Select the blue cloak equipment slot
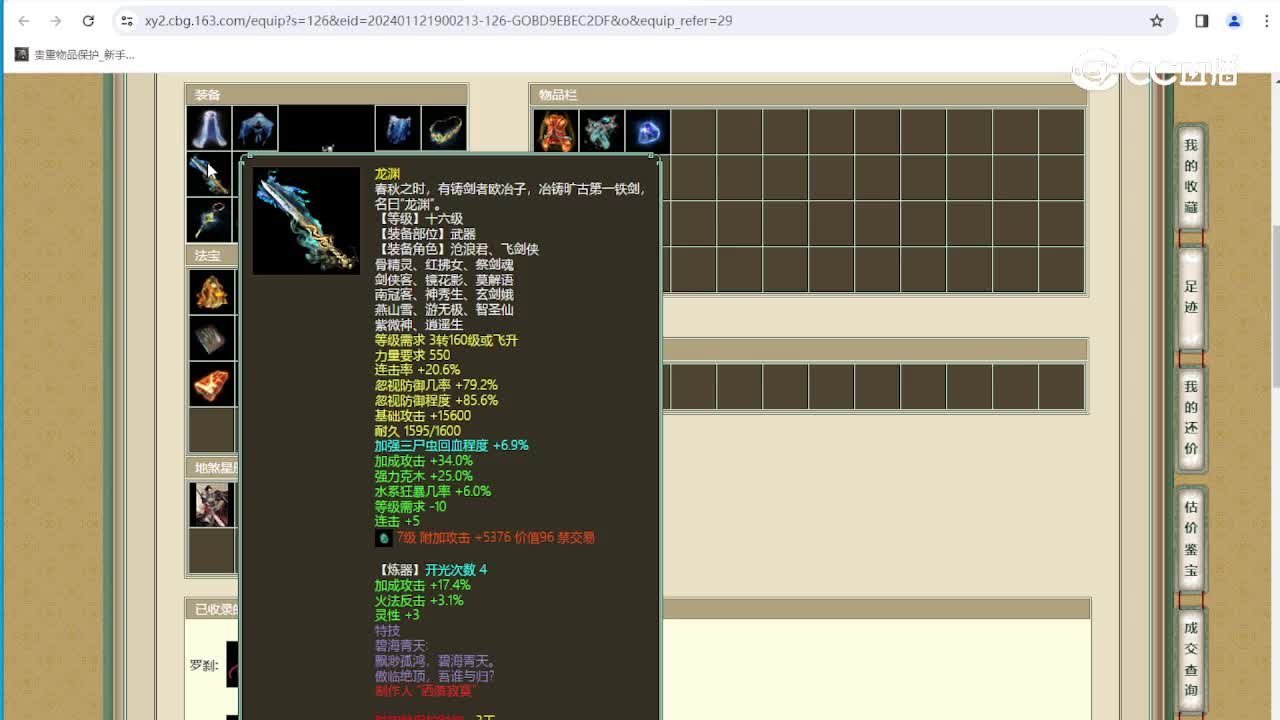 256,128
